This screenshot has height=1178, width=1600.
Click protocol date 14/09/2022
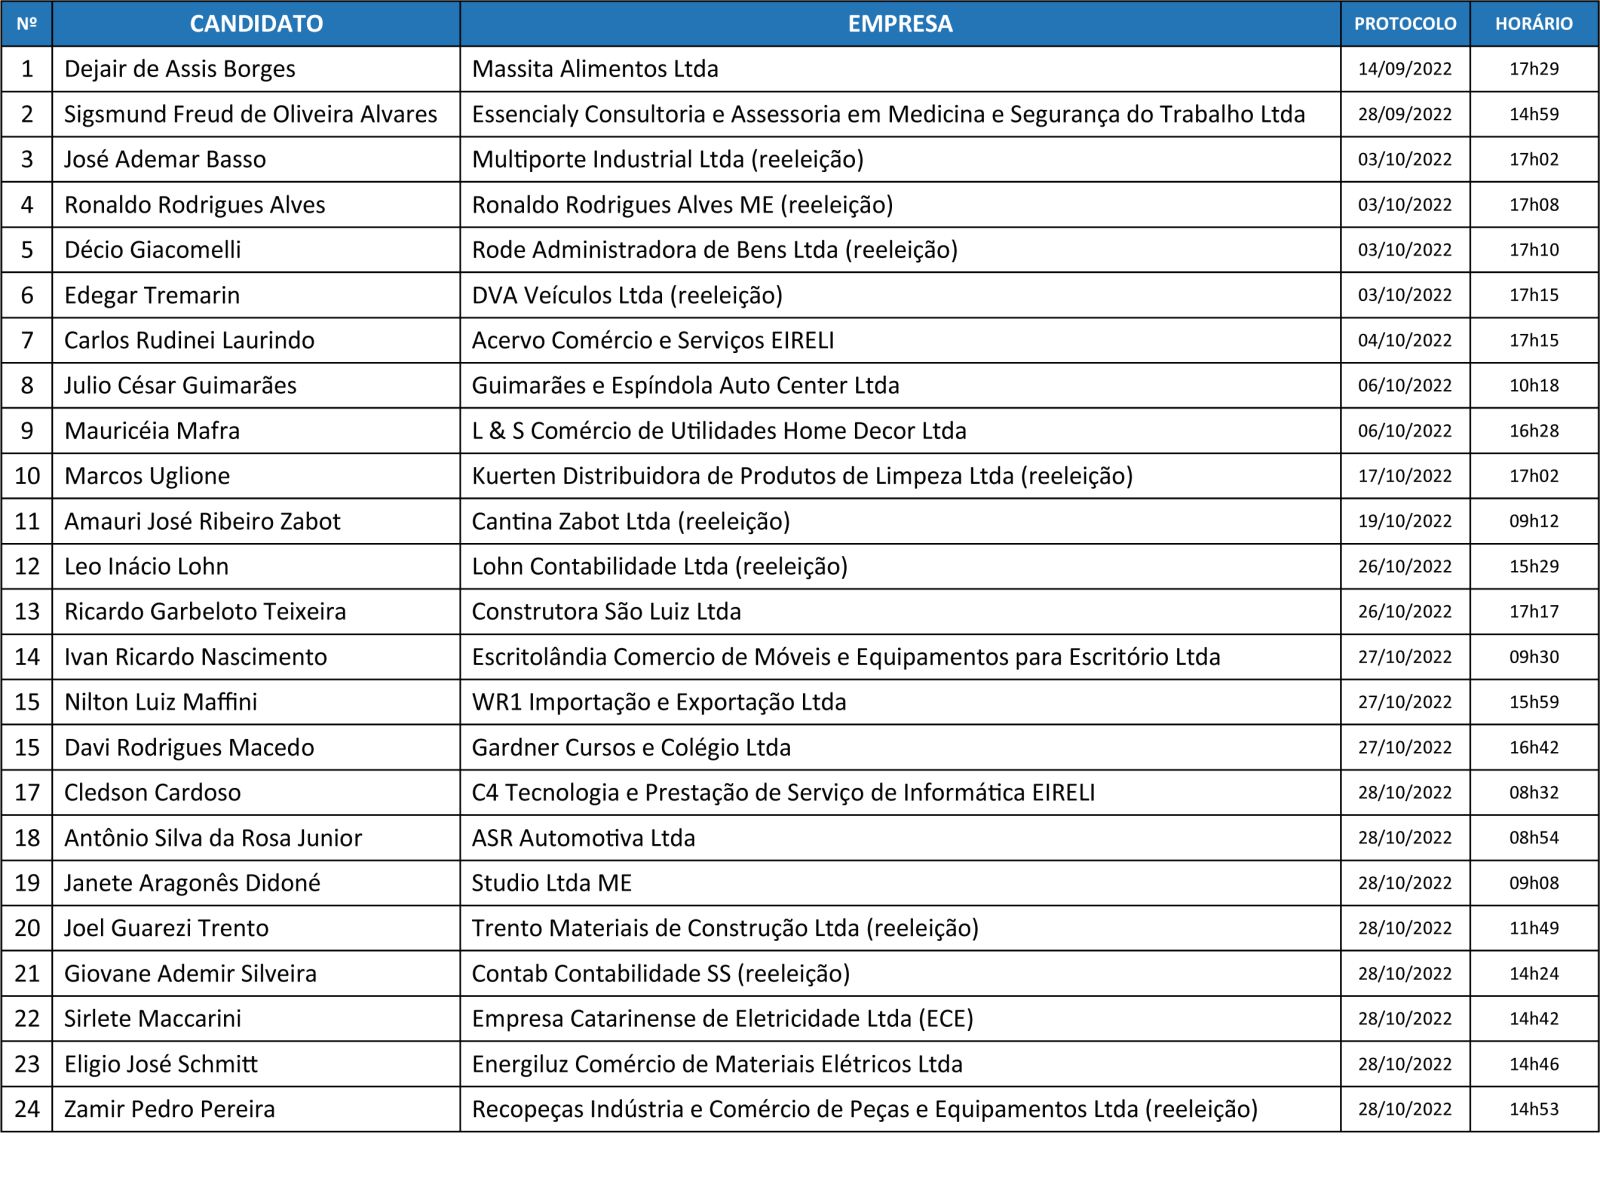tap(1405, 69)
